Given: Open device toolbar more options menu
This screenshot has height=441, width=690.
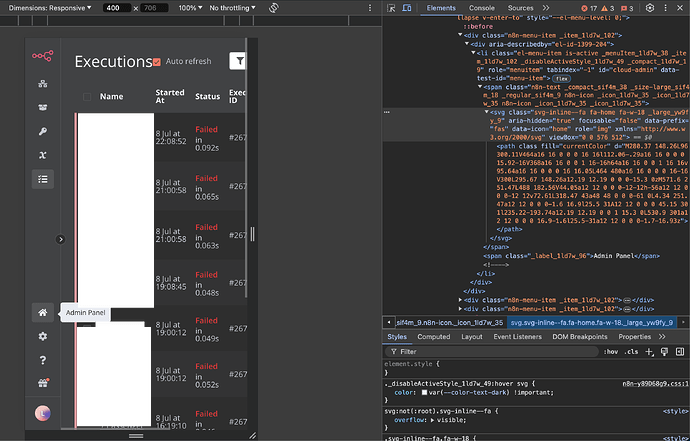Looking at the screenshot, I should 370,8.
